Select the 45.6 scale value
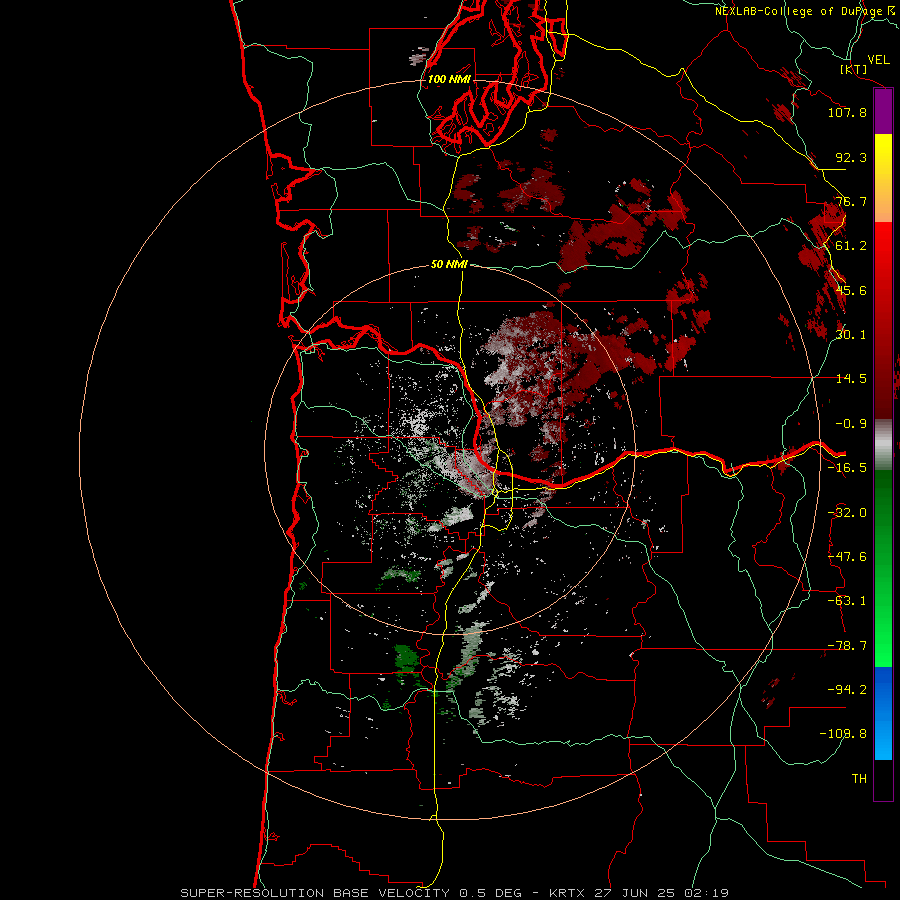Screen dimensions: 900x900 click(x=851, y=290)
